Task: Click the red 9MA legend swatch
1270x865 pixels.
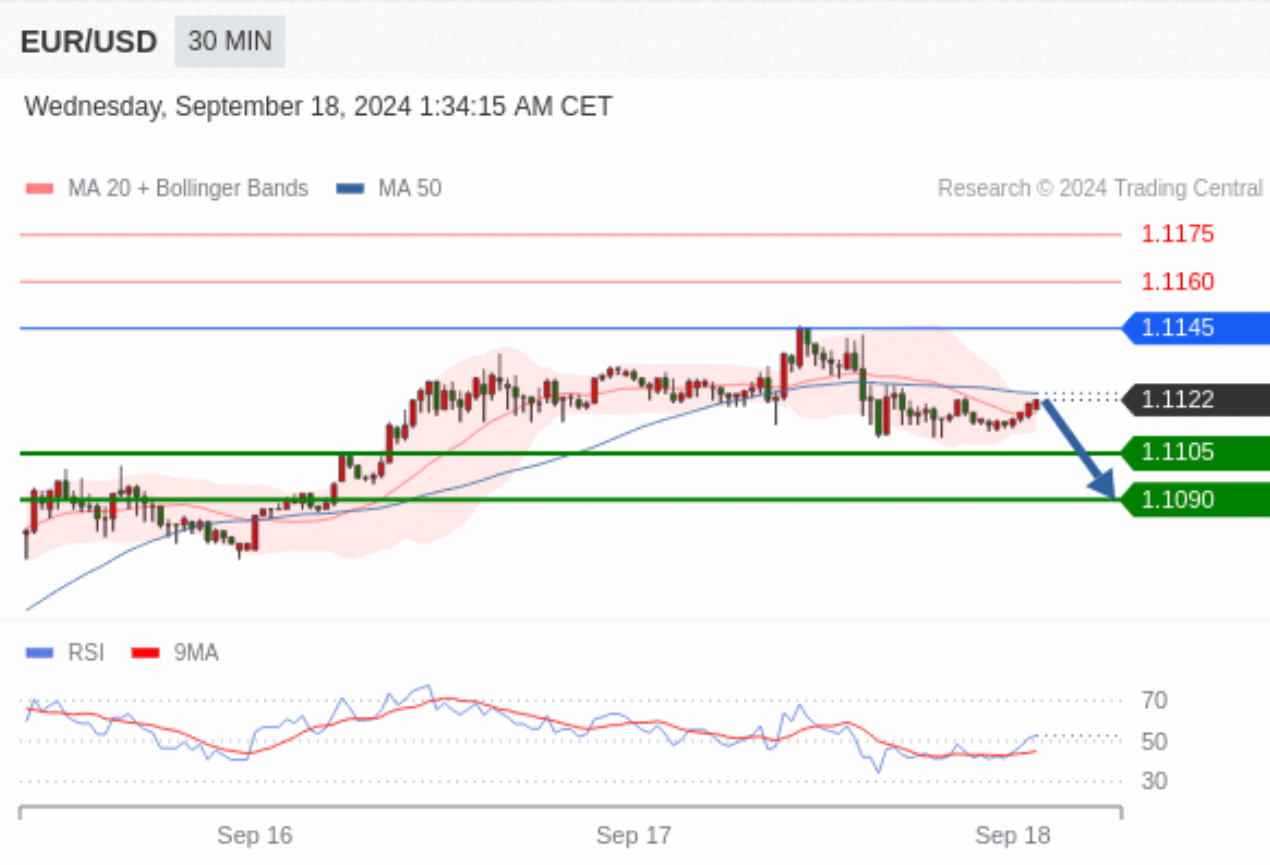Action: (x=146, y=653)
